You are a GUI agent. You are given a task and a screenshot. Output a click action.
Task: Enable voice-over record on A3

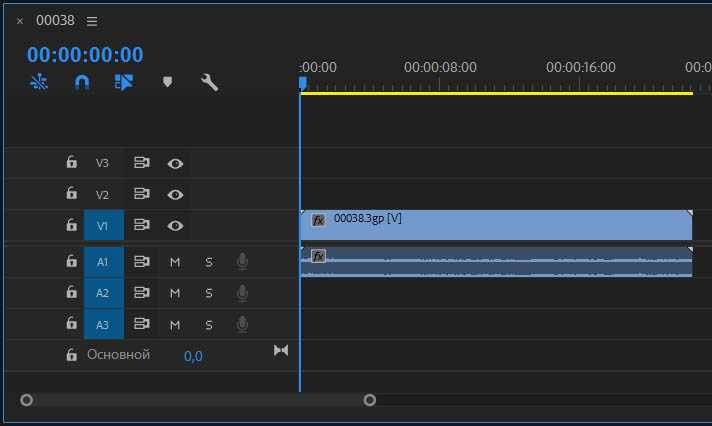point(242,324)
